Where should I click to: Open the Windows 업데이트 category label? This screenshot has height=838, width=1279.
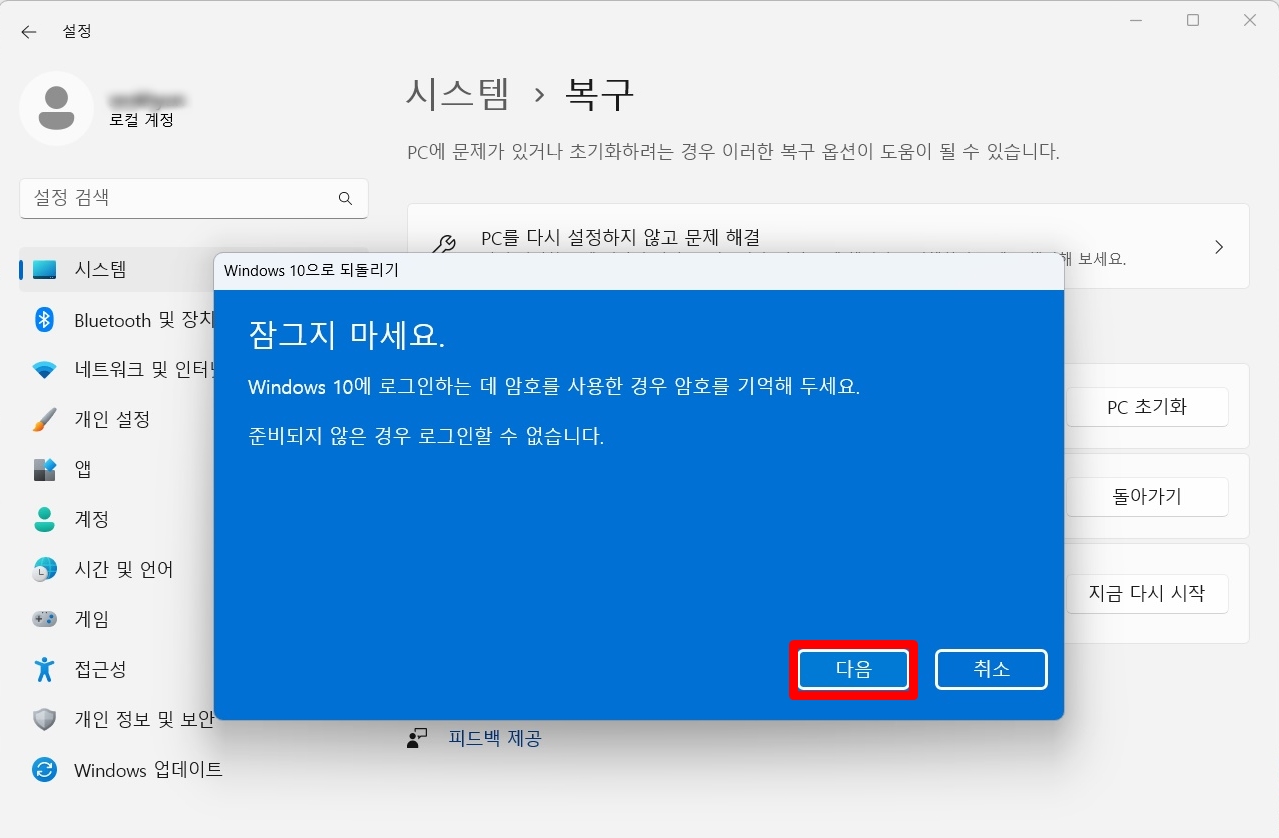[x=148, y=770]
